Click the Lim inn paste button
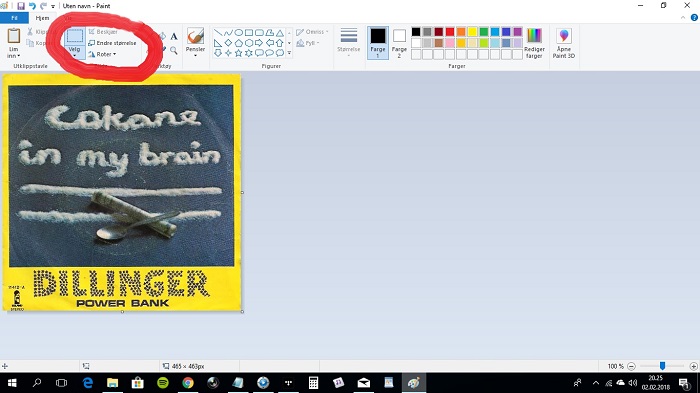This screenshot has height=393, width=700. click(x=14, y=43)
